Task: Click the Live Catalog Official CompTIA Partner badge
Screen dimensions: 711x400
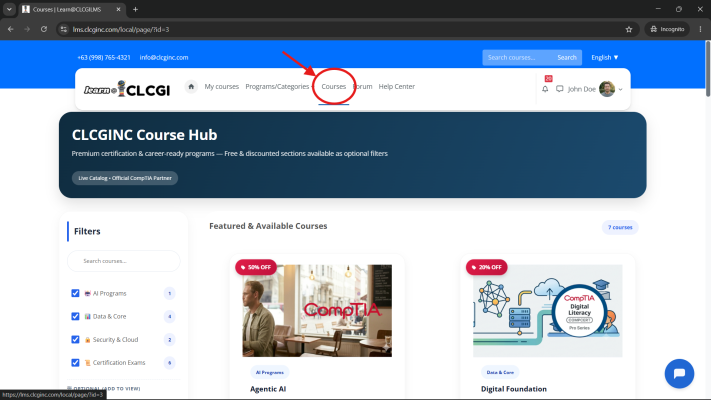Action: (125, 178)
